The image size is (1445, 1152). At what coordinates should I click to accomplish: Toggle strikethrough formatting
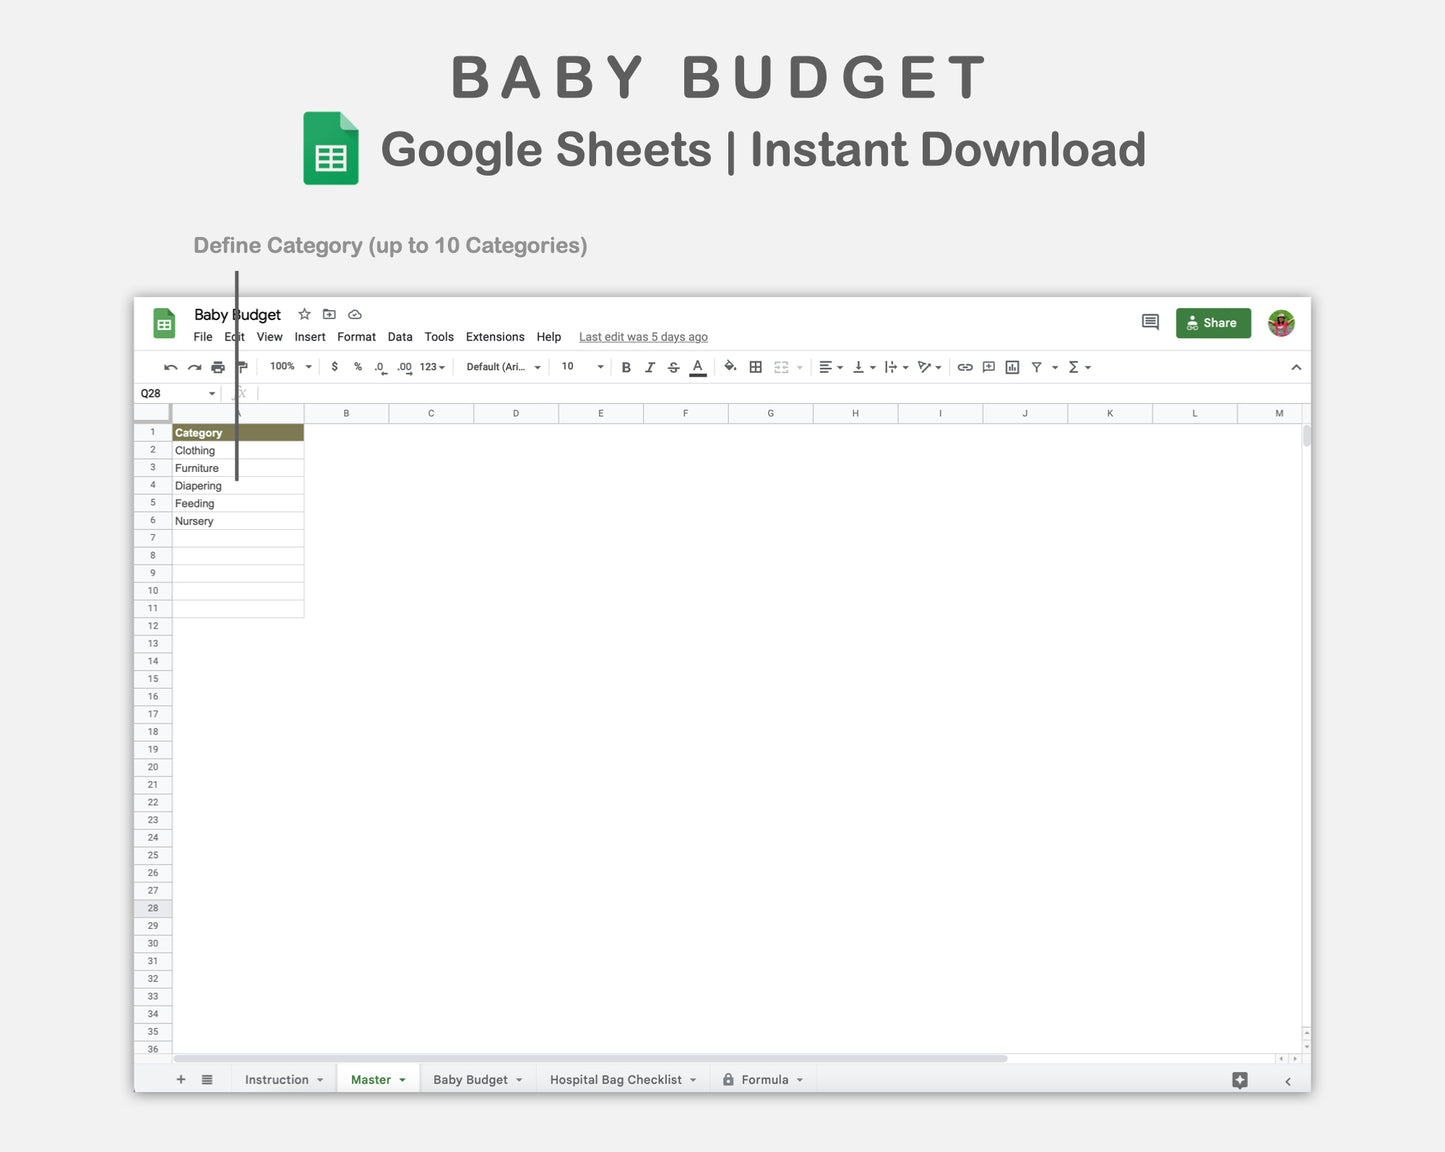[673, 366]
